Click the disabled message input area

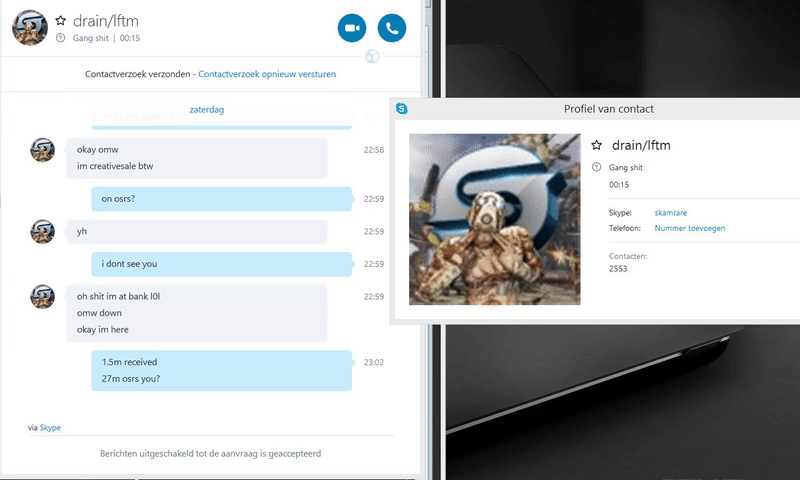pos(211,453)
